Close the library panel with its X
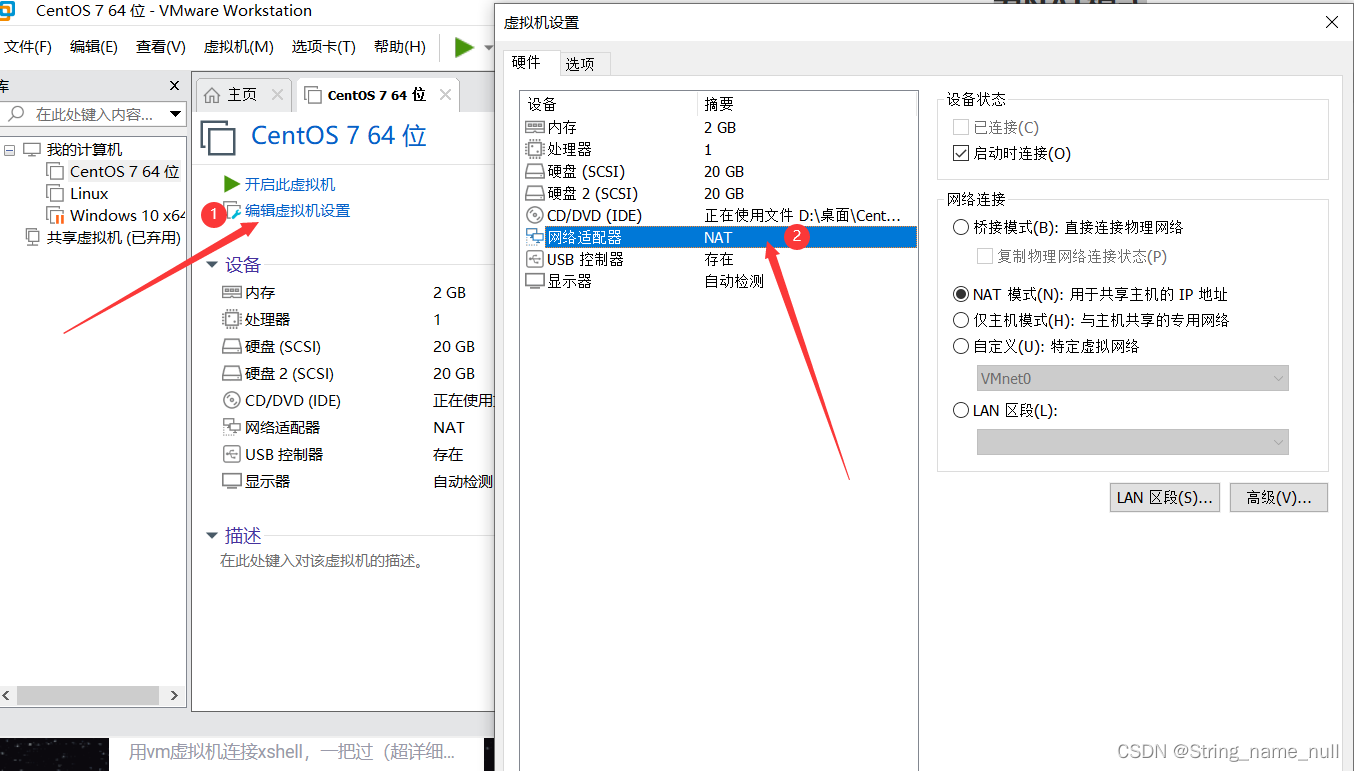Image resolution: width=1354 pixels, height=771 pixels. click(174, 86)
